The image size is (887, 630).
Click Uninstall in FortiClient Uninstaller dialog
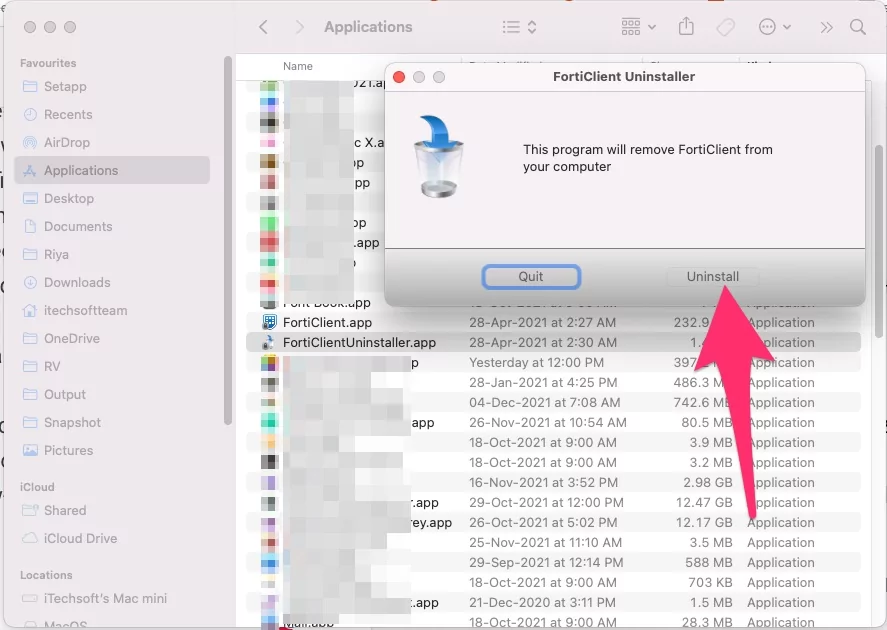tap(712, 277)
